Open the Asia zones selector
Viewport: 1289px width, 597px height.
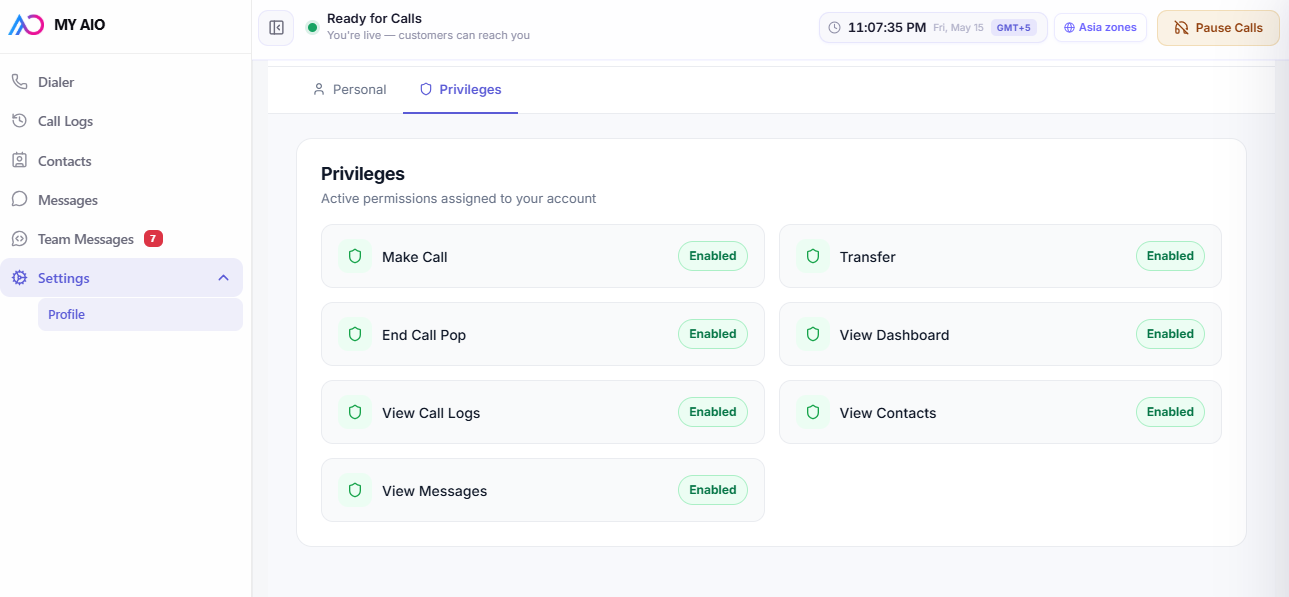1100,28
